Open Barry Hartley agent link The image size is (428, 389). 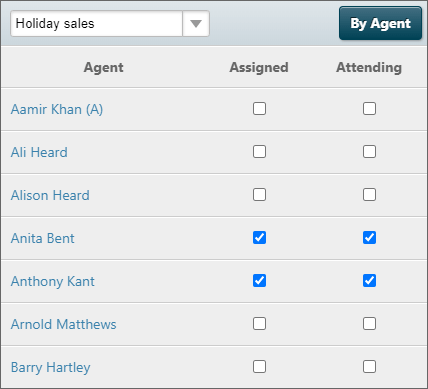50,367
